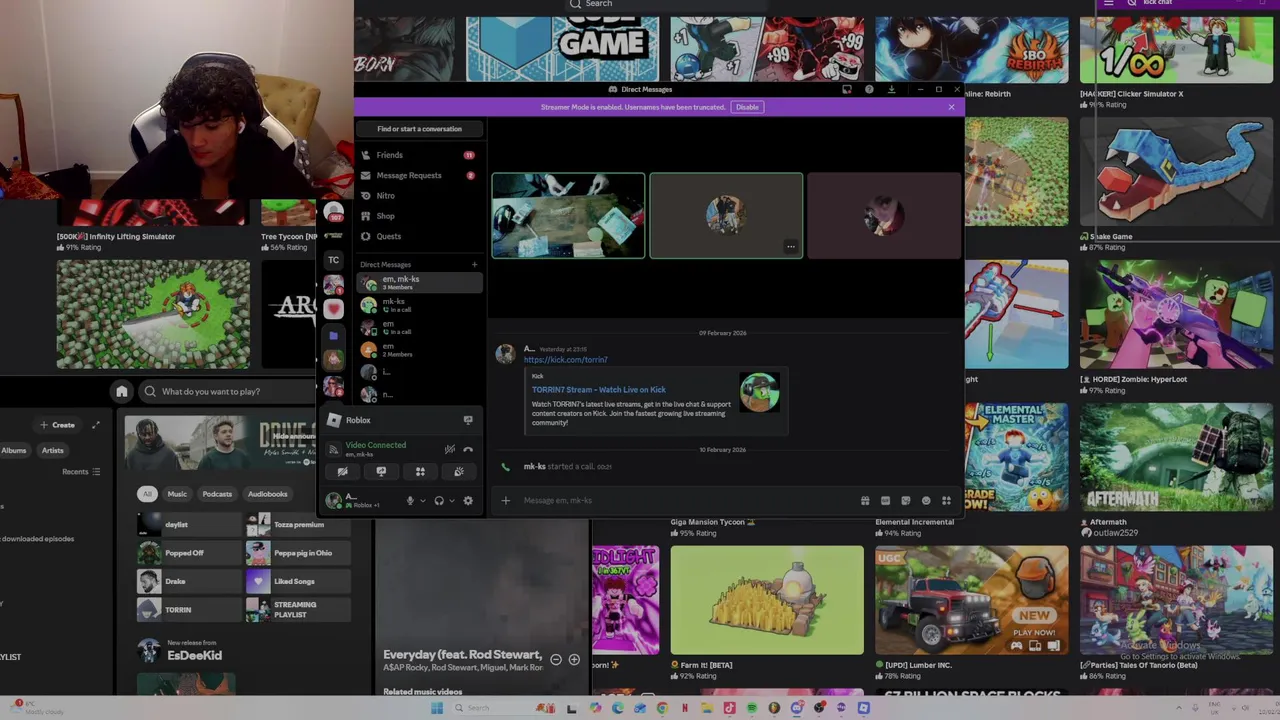The height and width of the screenshot is (720, 1280).
Task: Disable Streamer Mode in the purple banner
Action: (x=747, y=107)
